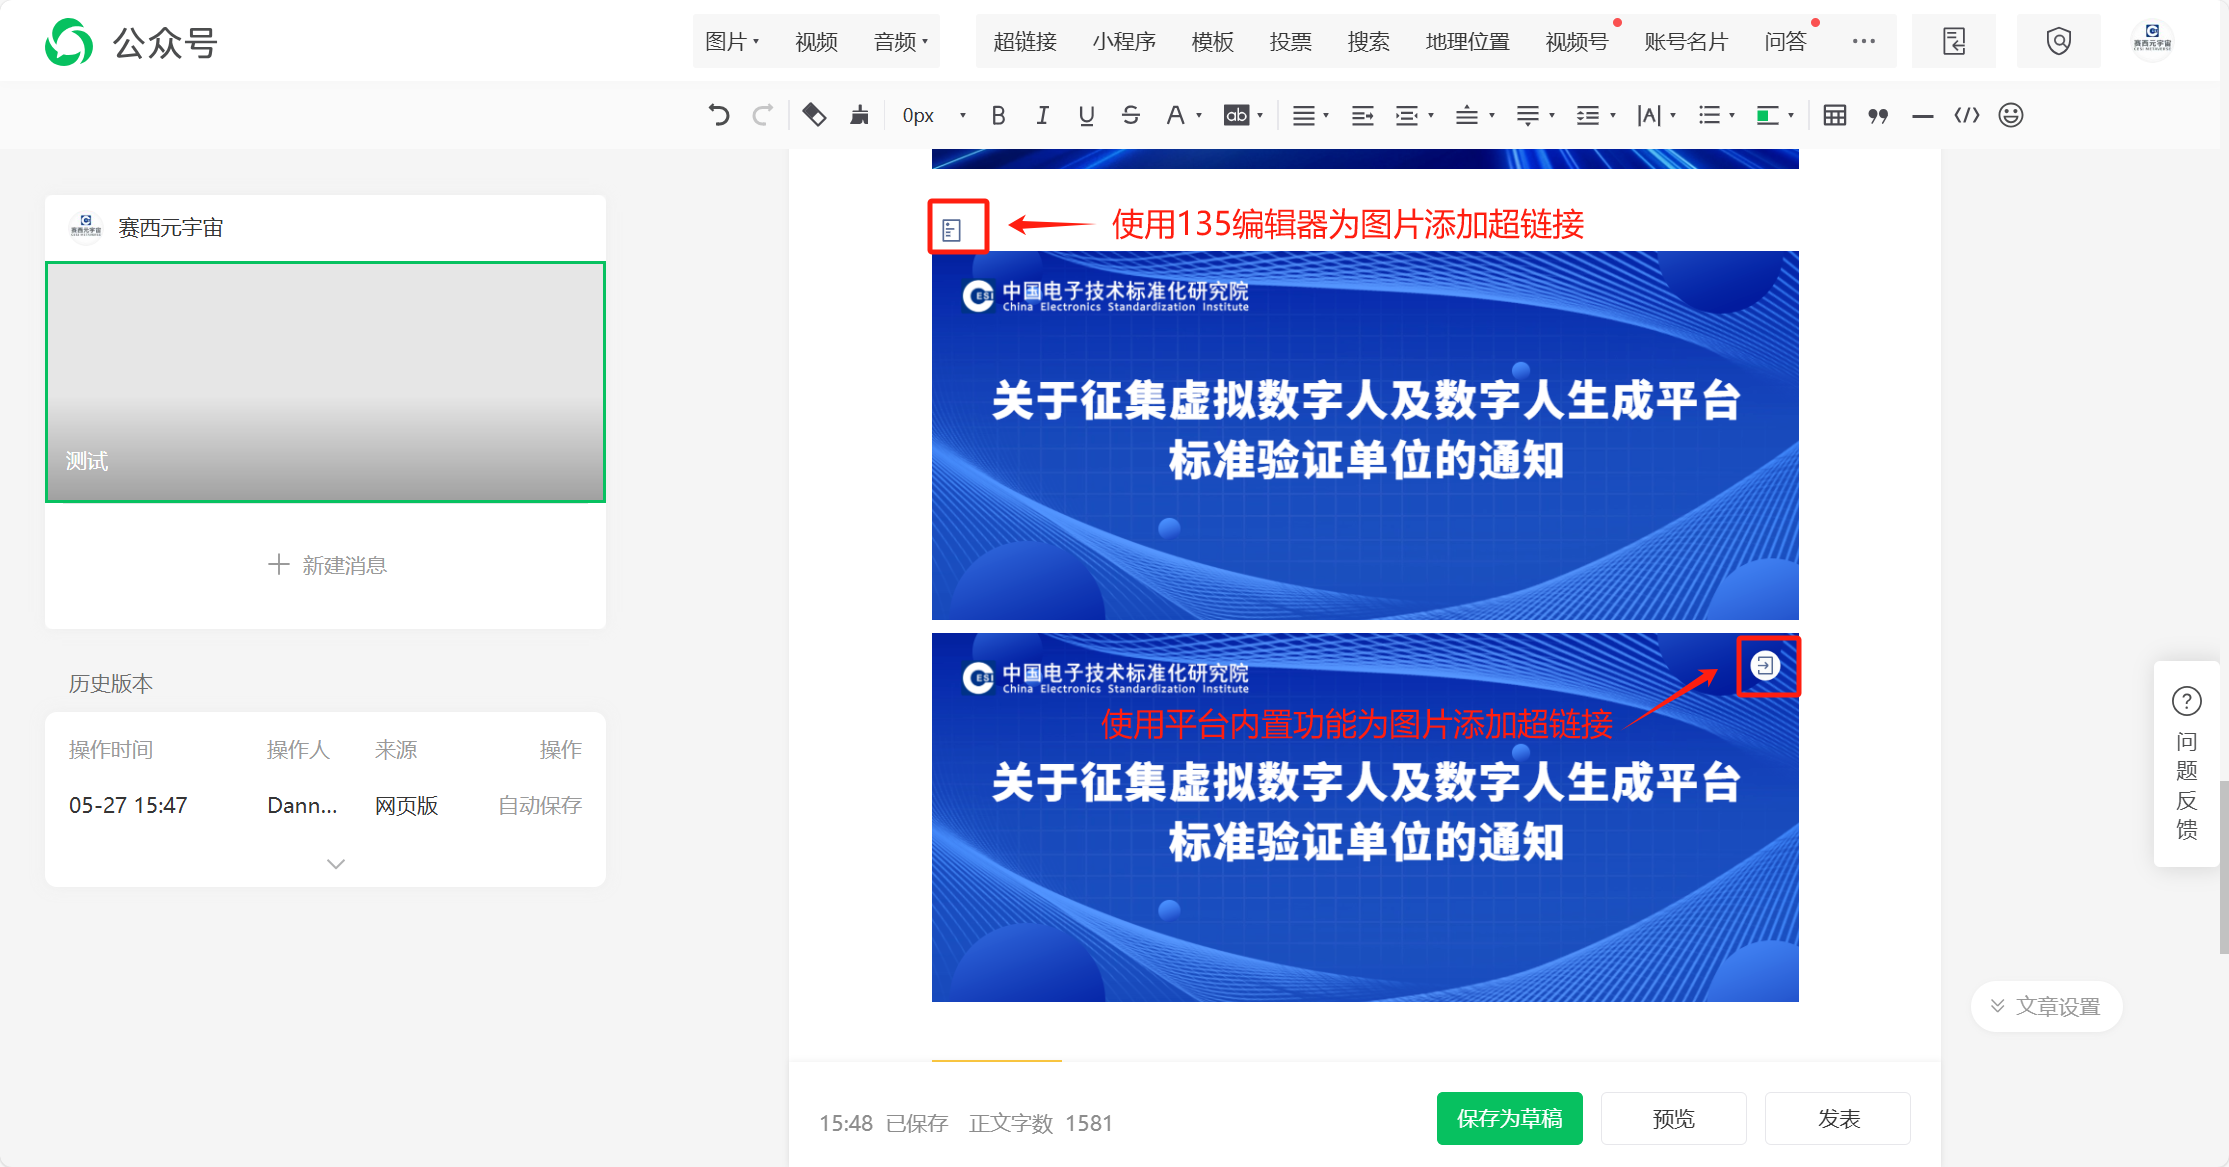Click the undo arrow icon

[718, 115]
